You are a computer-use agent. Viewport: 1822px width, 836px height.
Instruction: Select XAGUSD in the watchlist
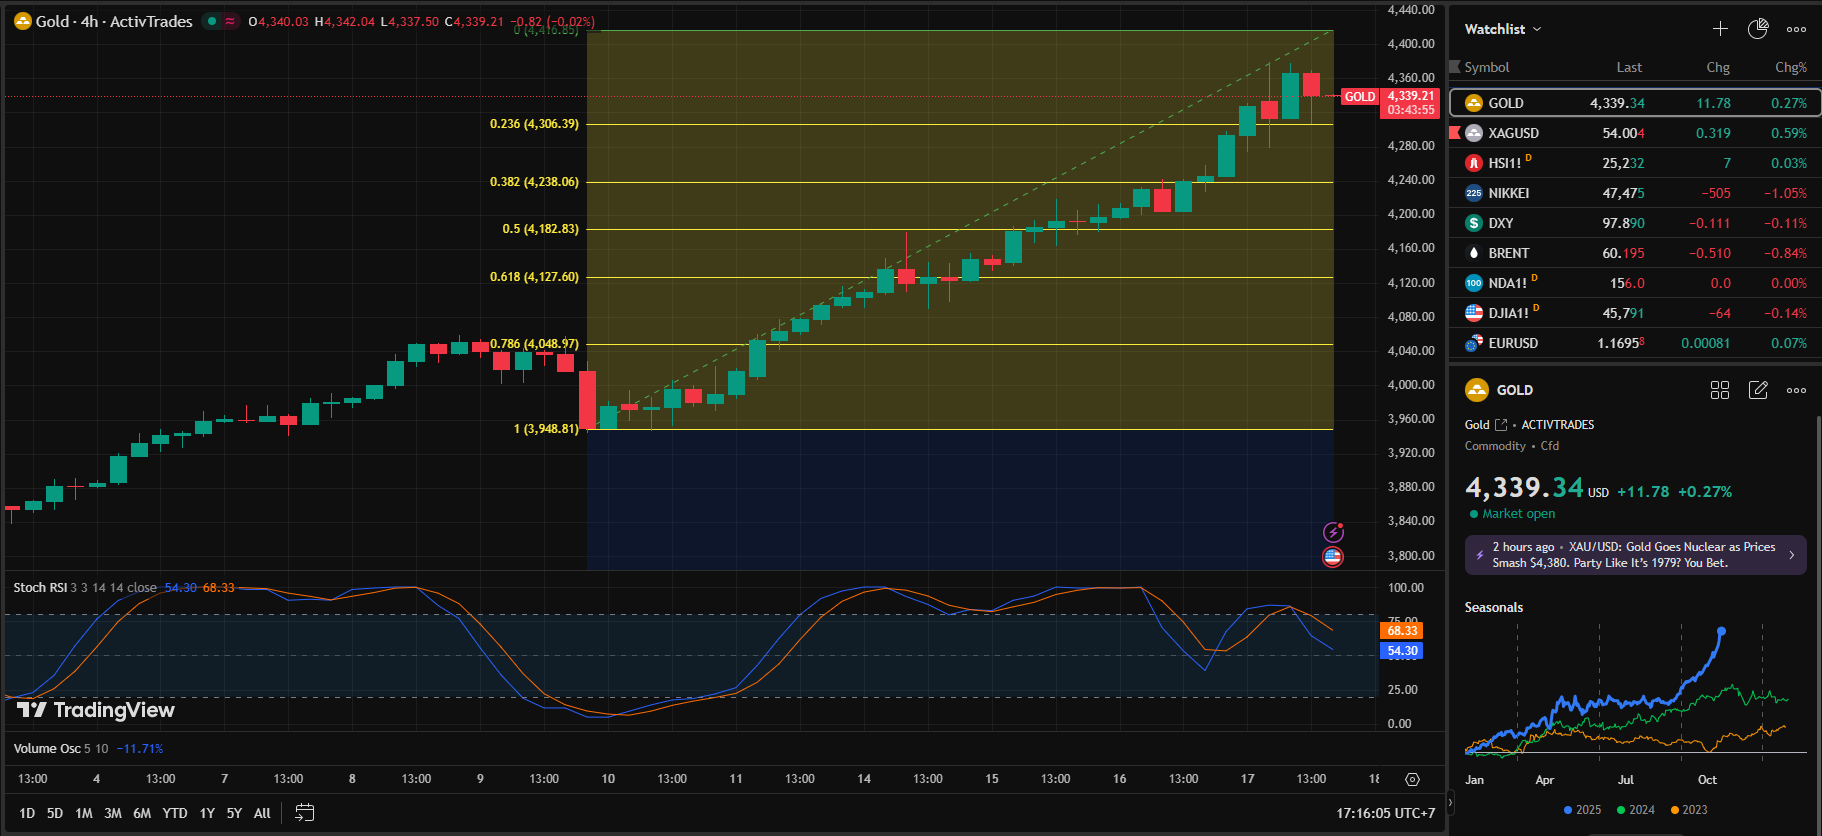(x=1513, y=133)
